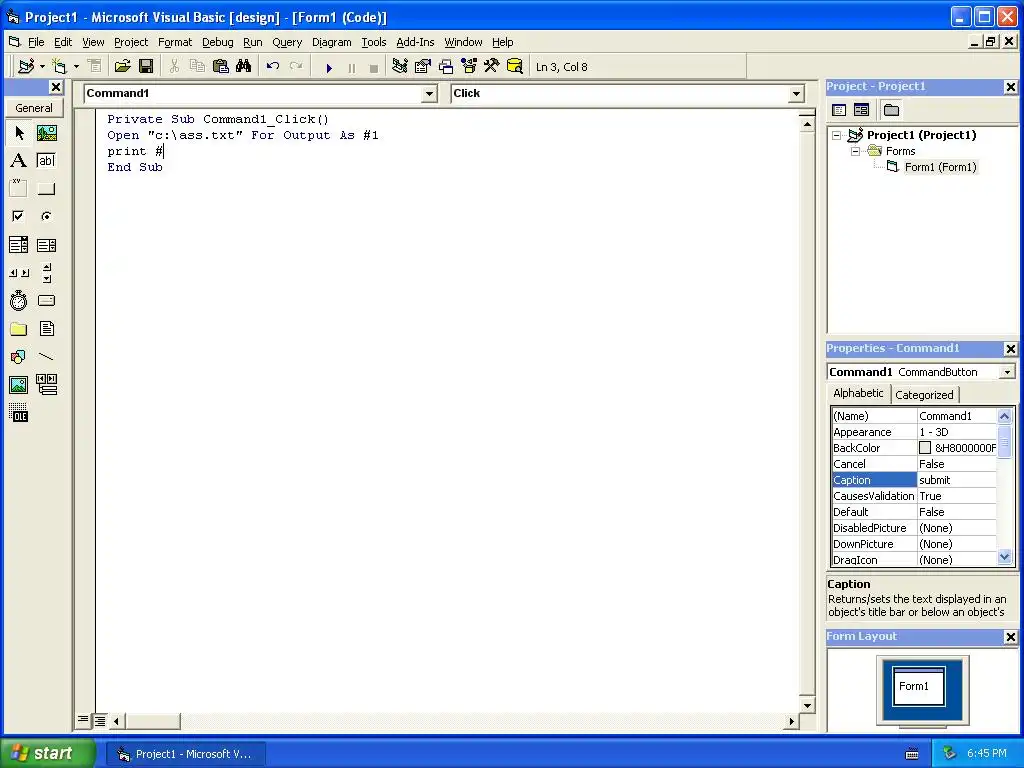Pick the OptionButton control in the toolbox
The height and width of the screenshot is (768, 1024).
pos(46,216)
